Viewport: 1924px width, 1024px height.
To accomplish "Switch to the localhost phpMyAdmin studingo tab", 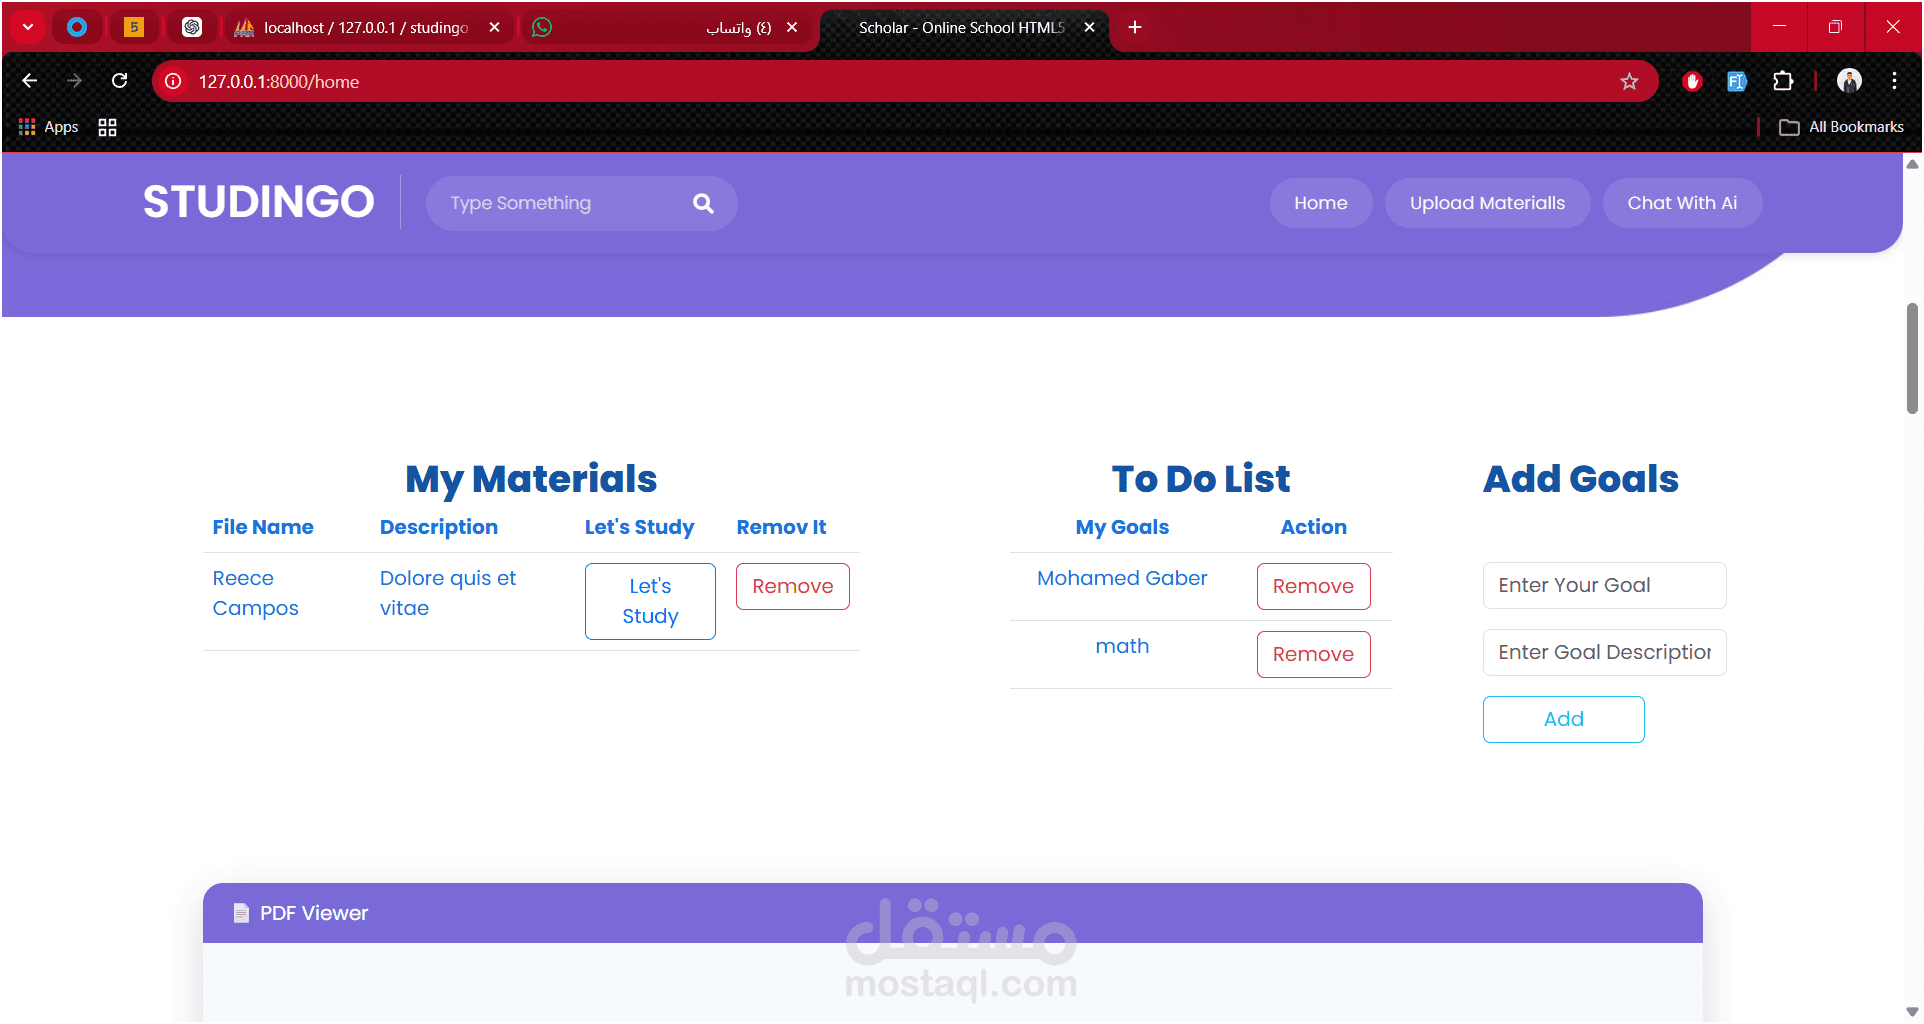I will coord(366,27).
